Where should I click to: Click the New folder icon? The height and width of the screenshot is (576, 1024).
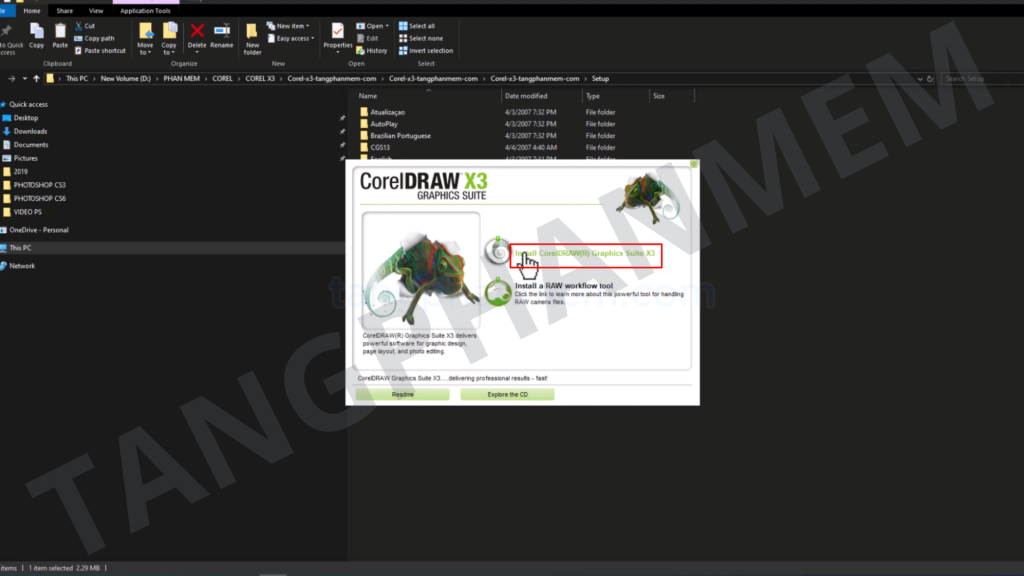click(252, 34)
